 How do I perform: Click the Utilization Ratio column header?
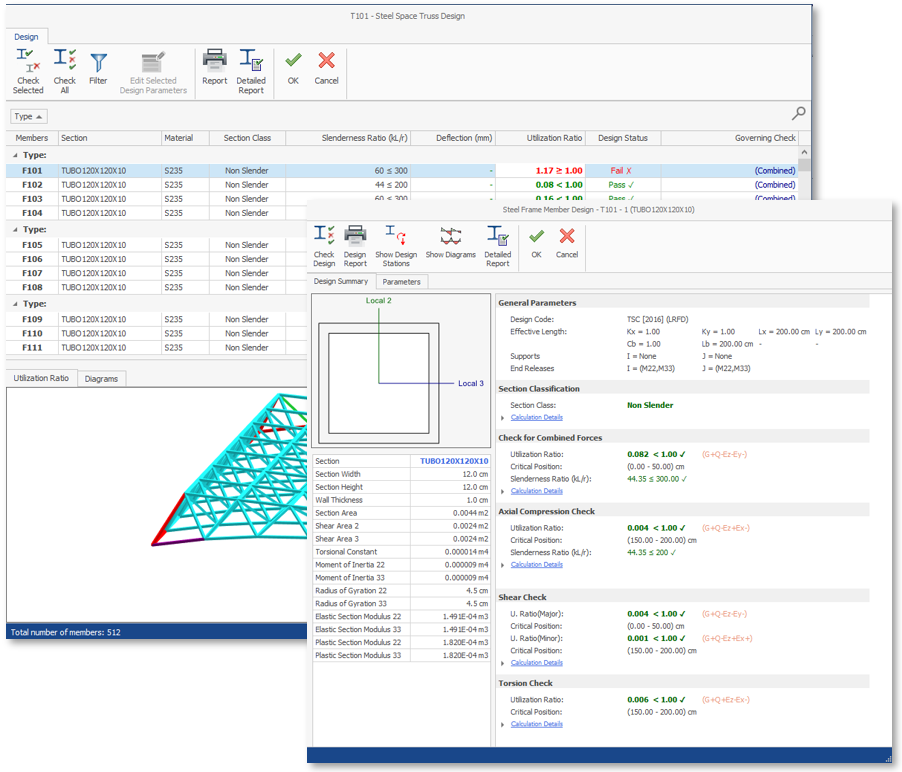(554, 138)
